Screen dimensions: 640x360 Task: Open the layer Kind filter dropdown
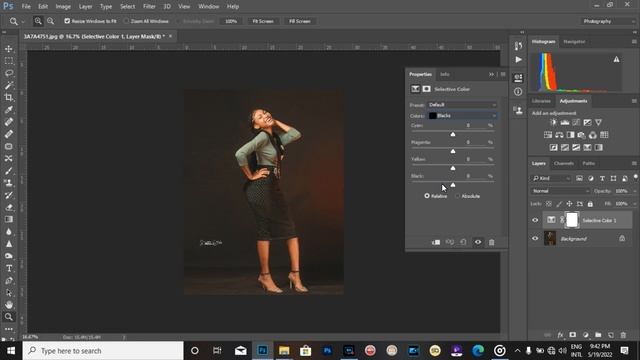point(551,178)
